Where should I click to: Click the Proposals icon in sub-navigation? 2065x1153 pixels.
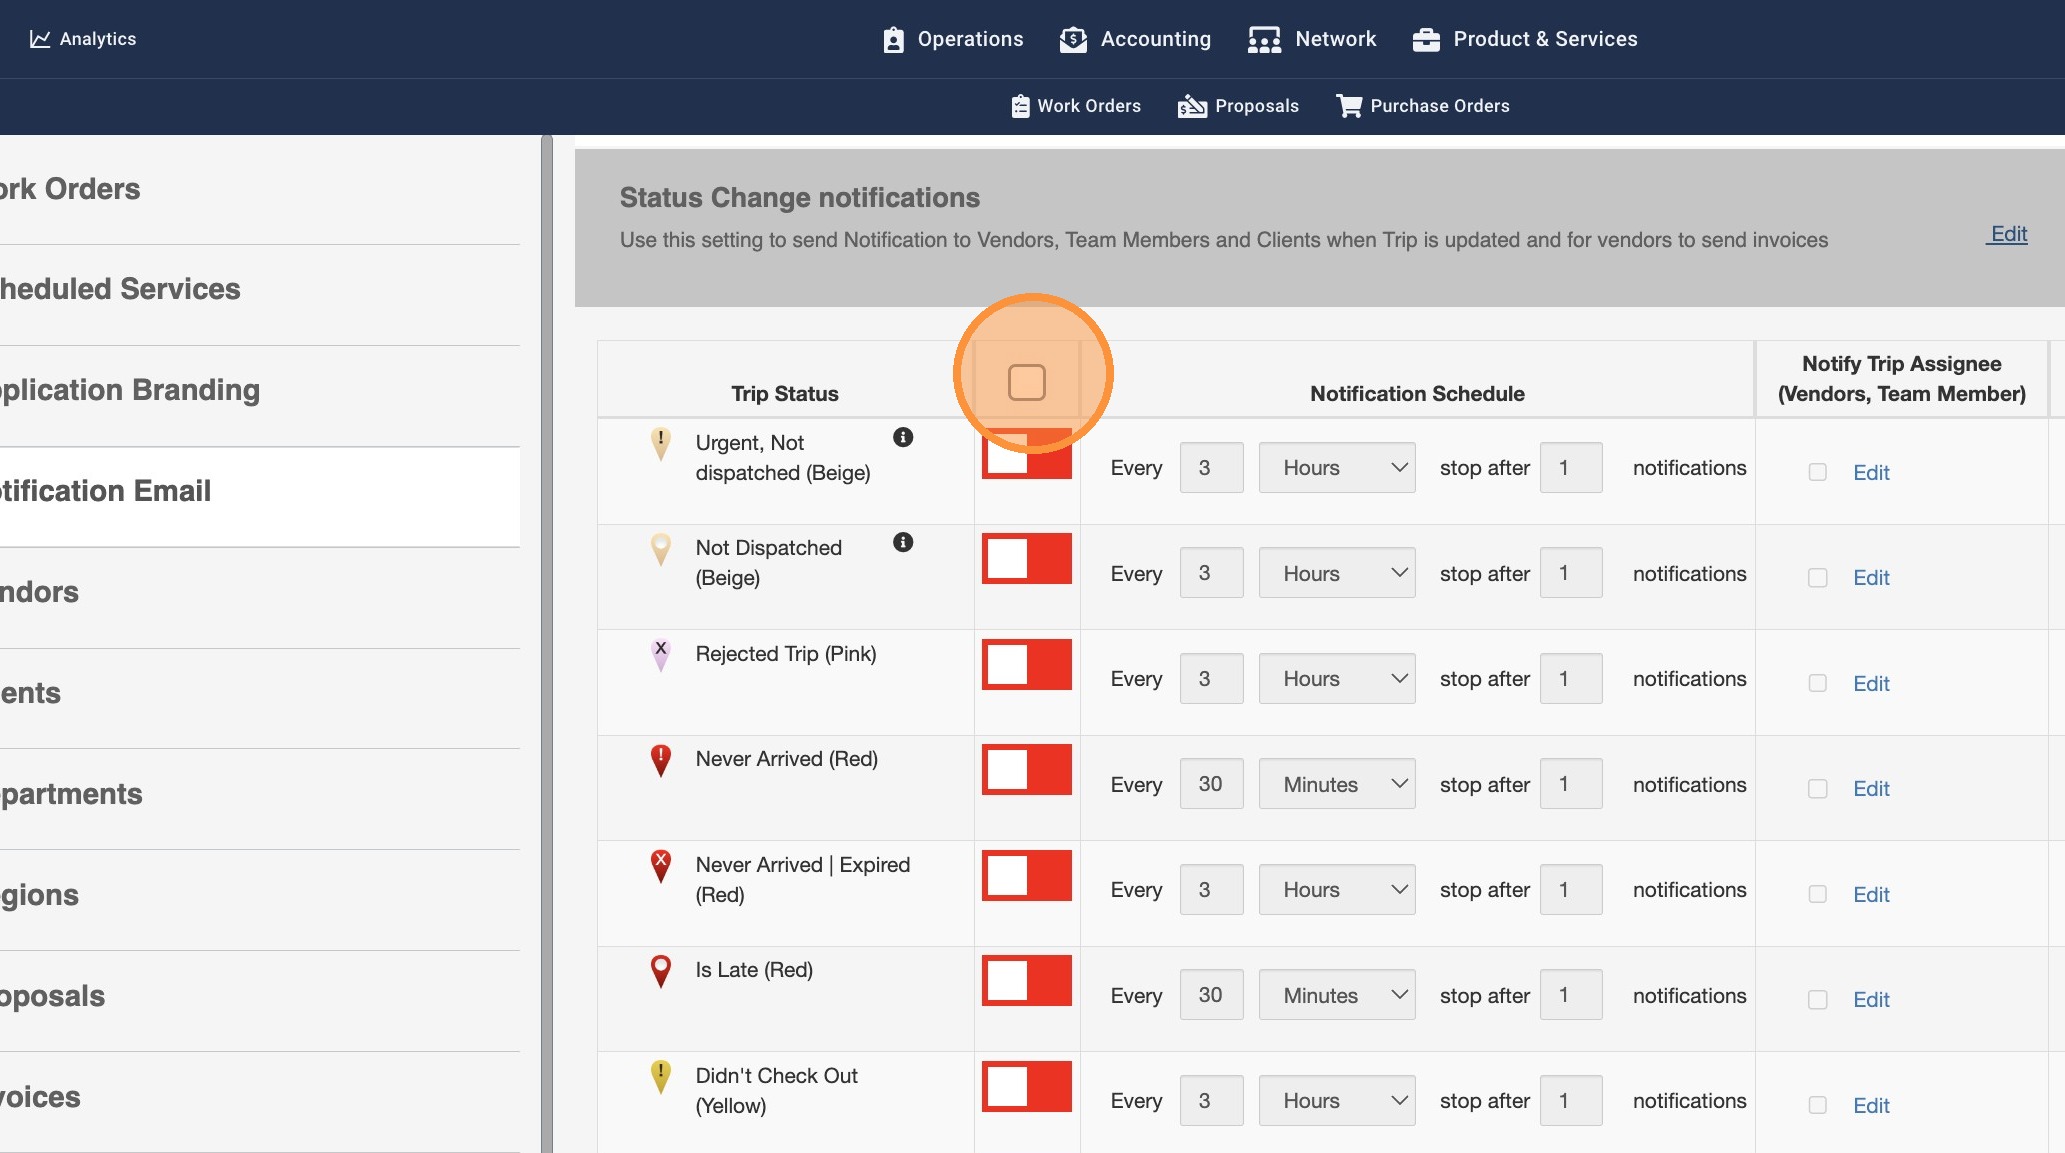(x=1192, y=106)
